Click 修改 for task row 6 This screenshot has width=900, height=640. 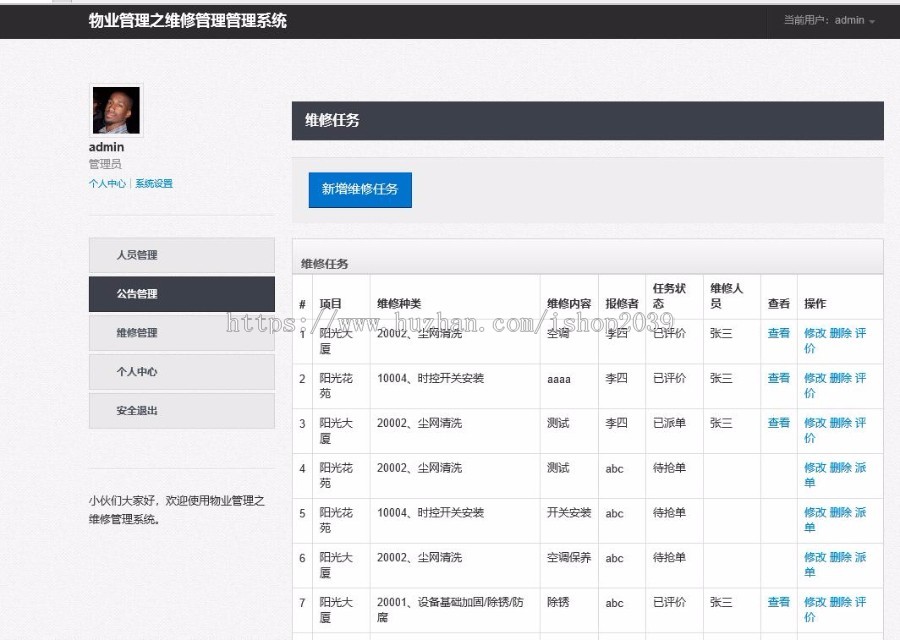click(x=815, y=557)
